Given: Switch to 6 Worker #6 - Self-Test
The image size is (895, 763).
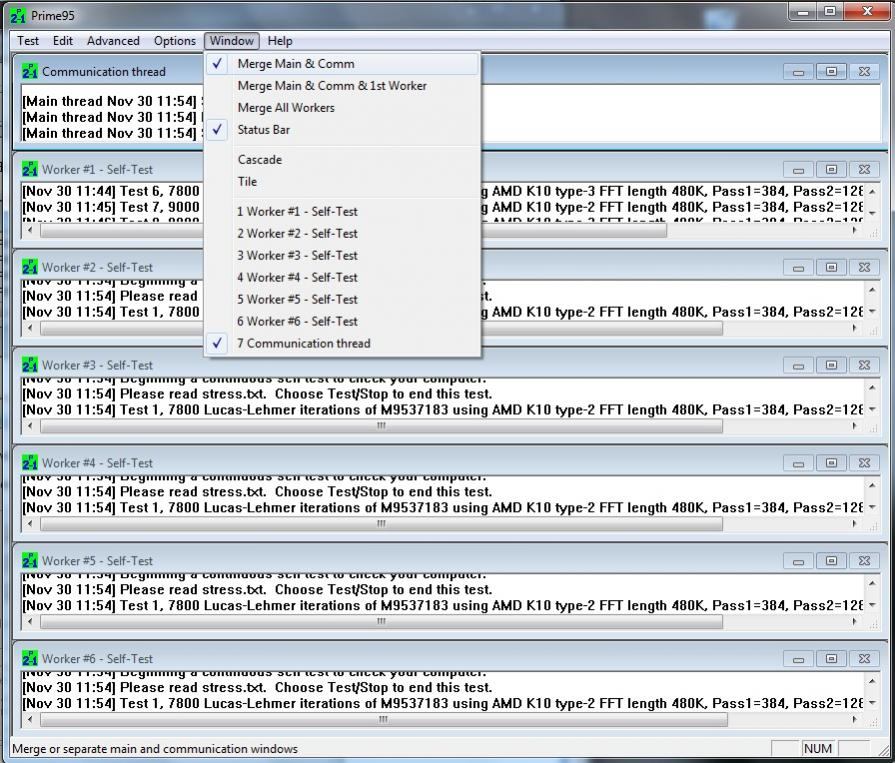Looking at the screenshot, I should 342,321.
